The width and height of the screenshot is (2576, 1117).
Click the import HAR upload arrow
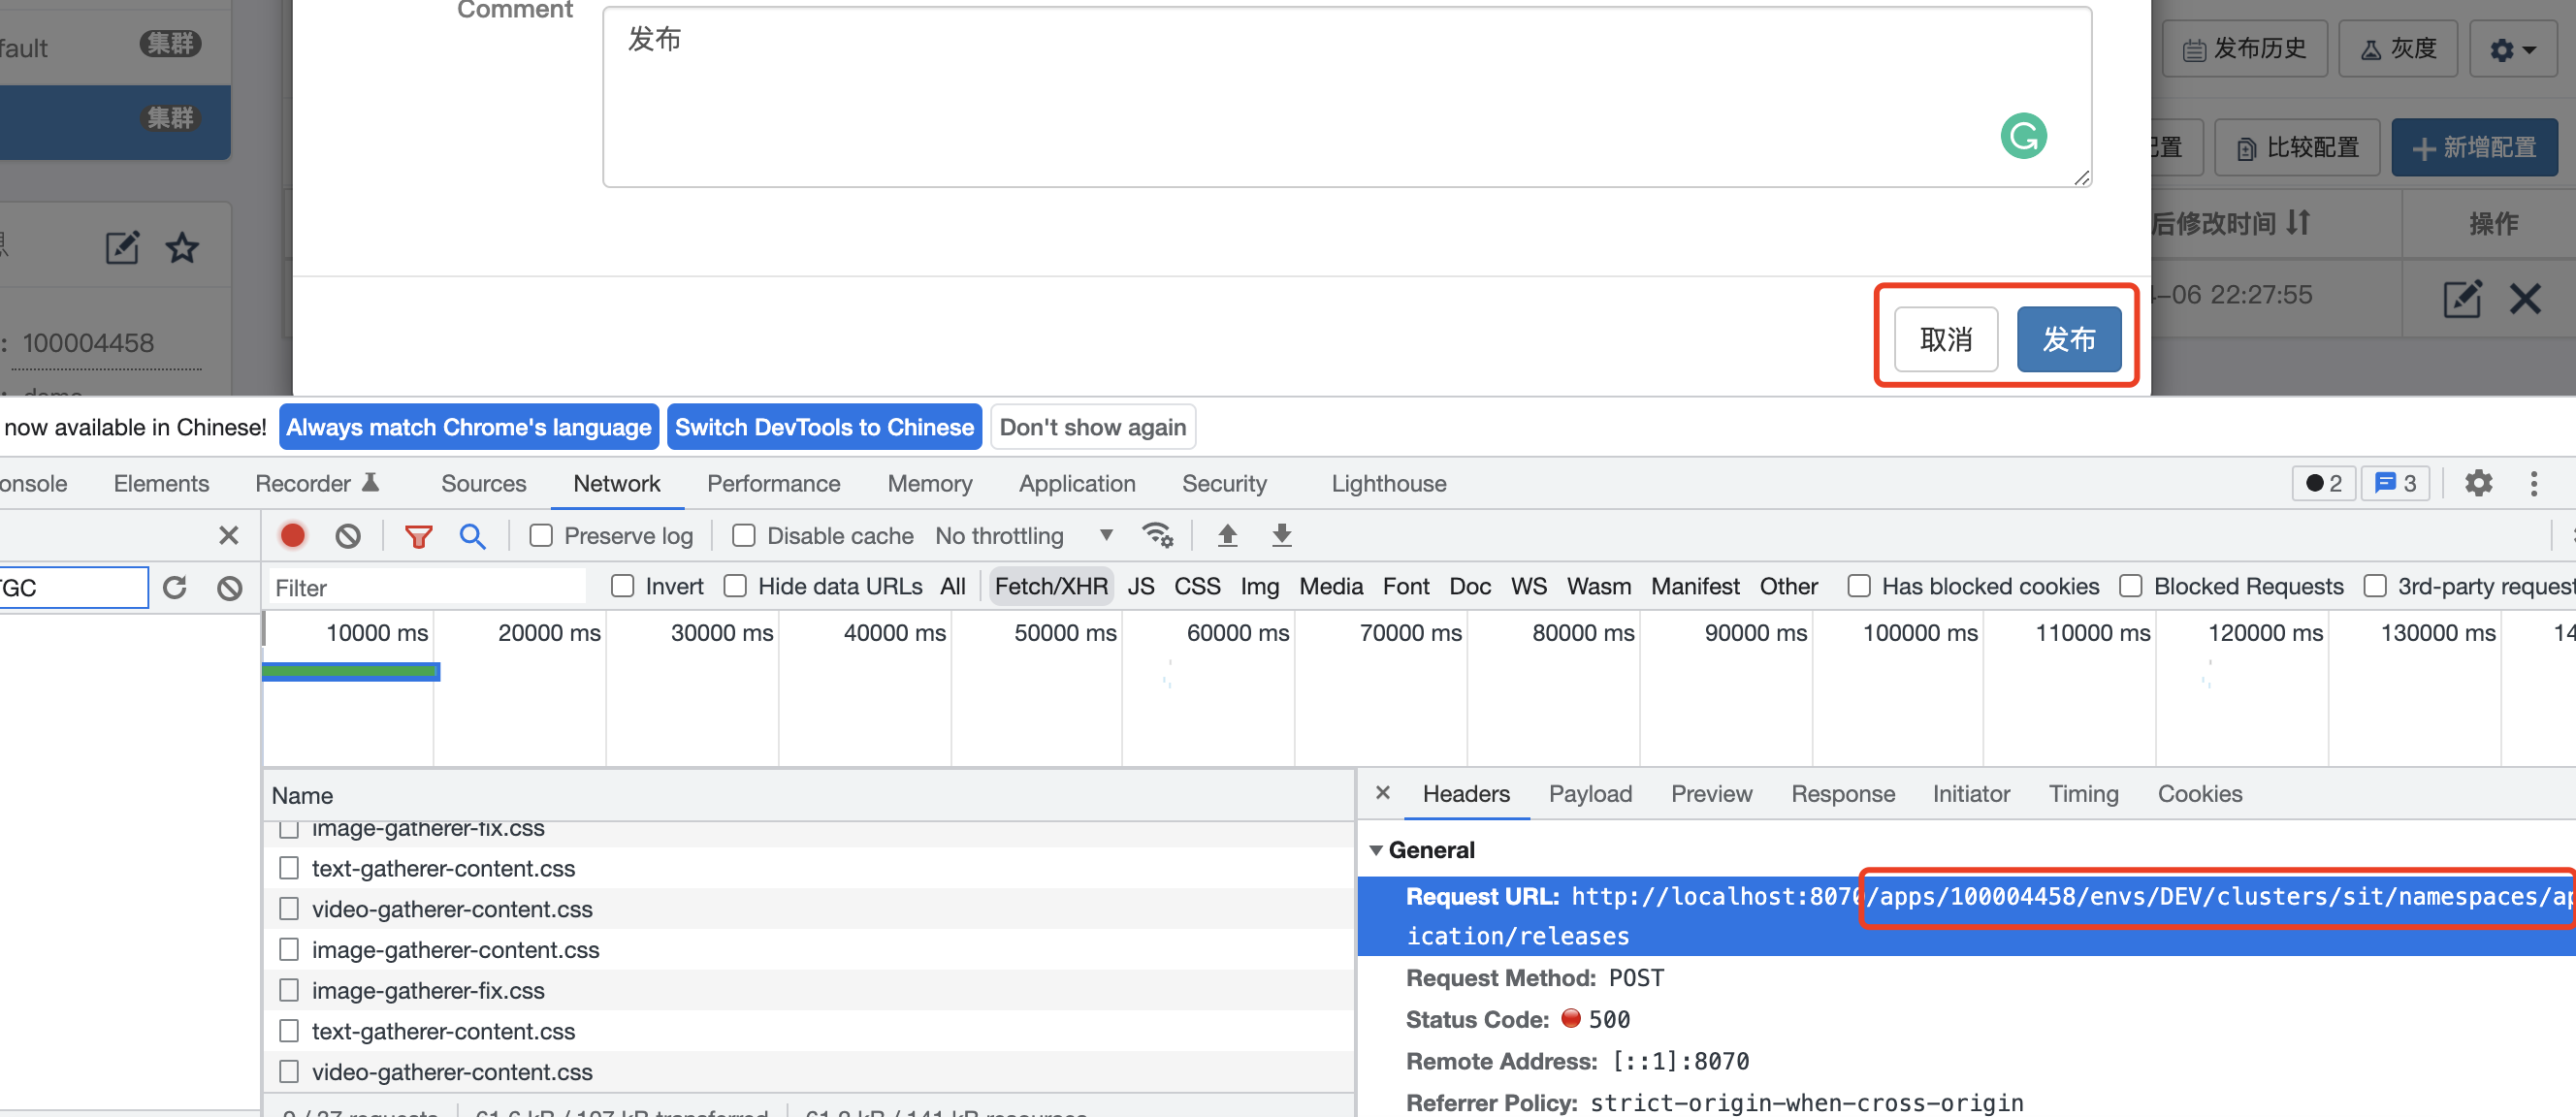pyautogui.click(x=1227, y=535)
